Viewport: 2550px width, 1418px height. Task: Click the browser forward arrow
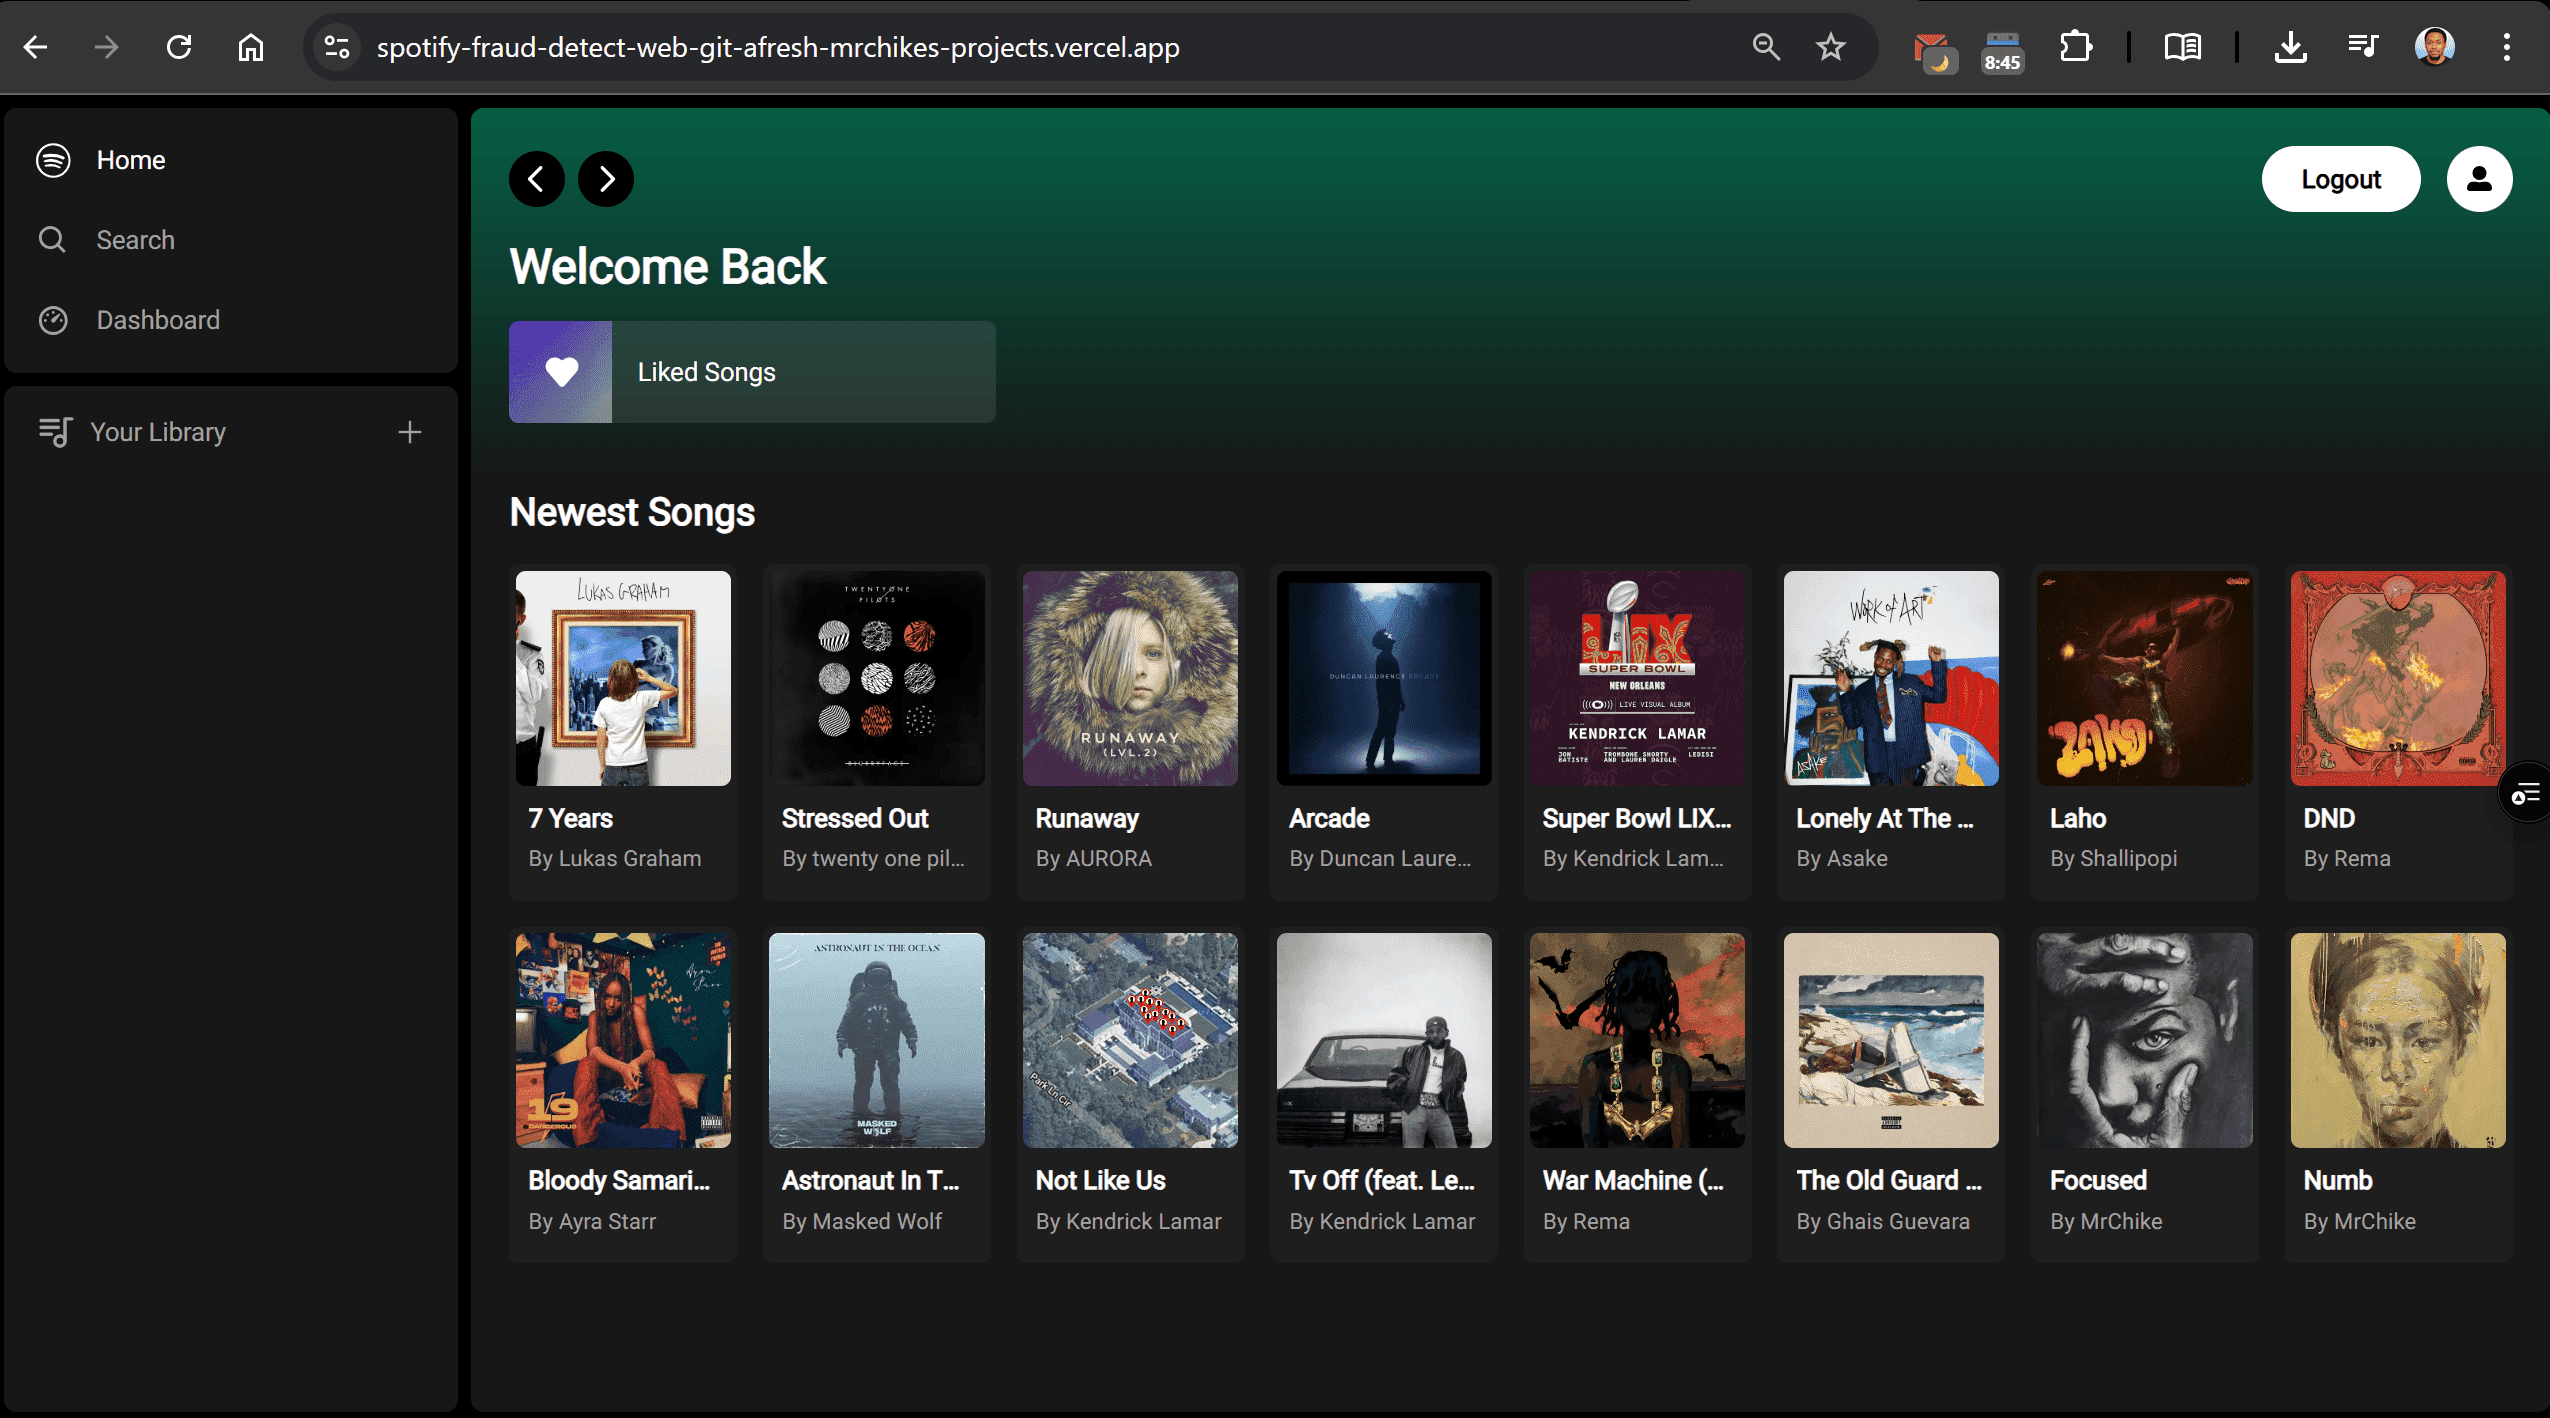pyautogui.click(x=106, y=47)
